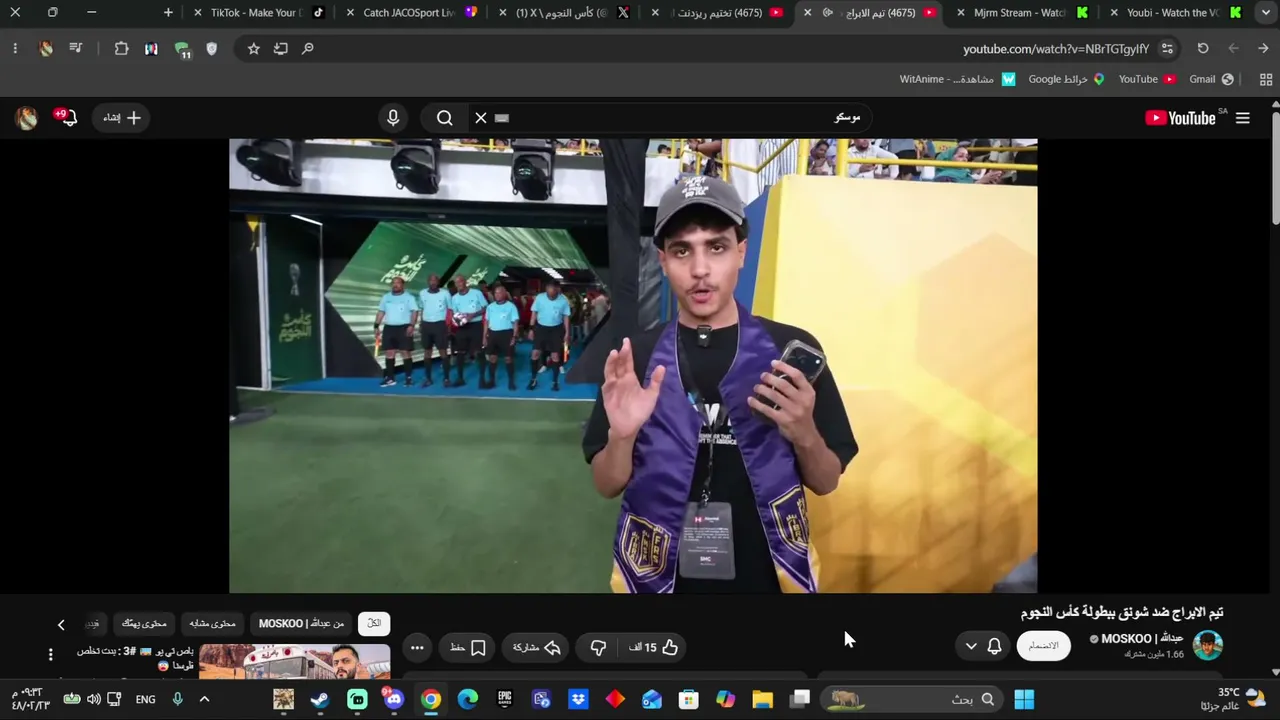Open the all bookmarks grid icon

1266,79
